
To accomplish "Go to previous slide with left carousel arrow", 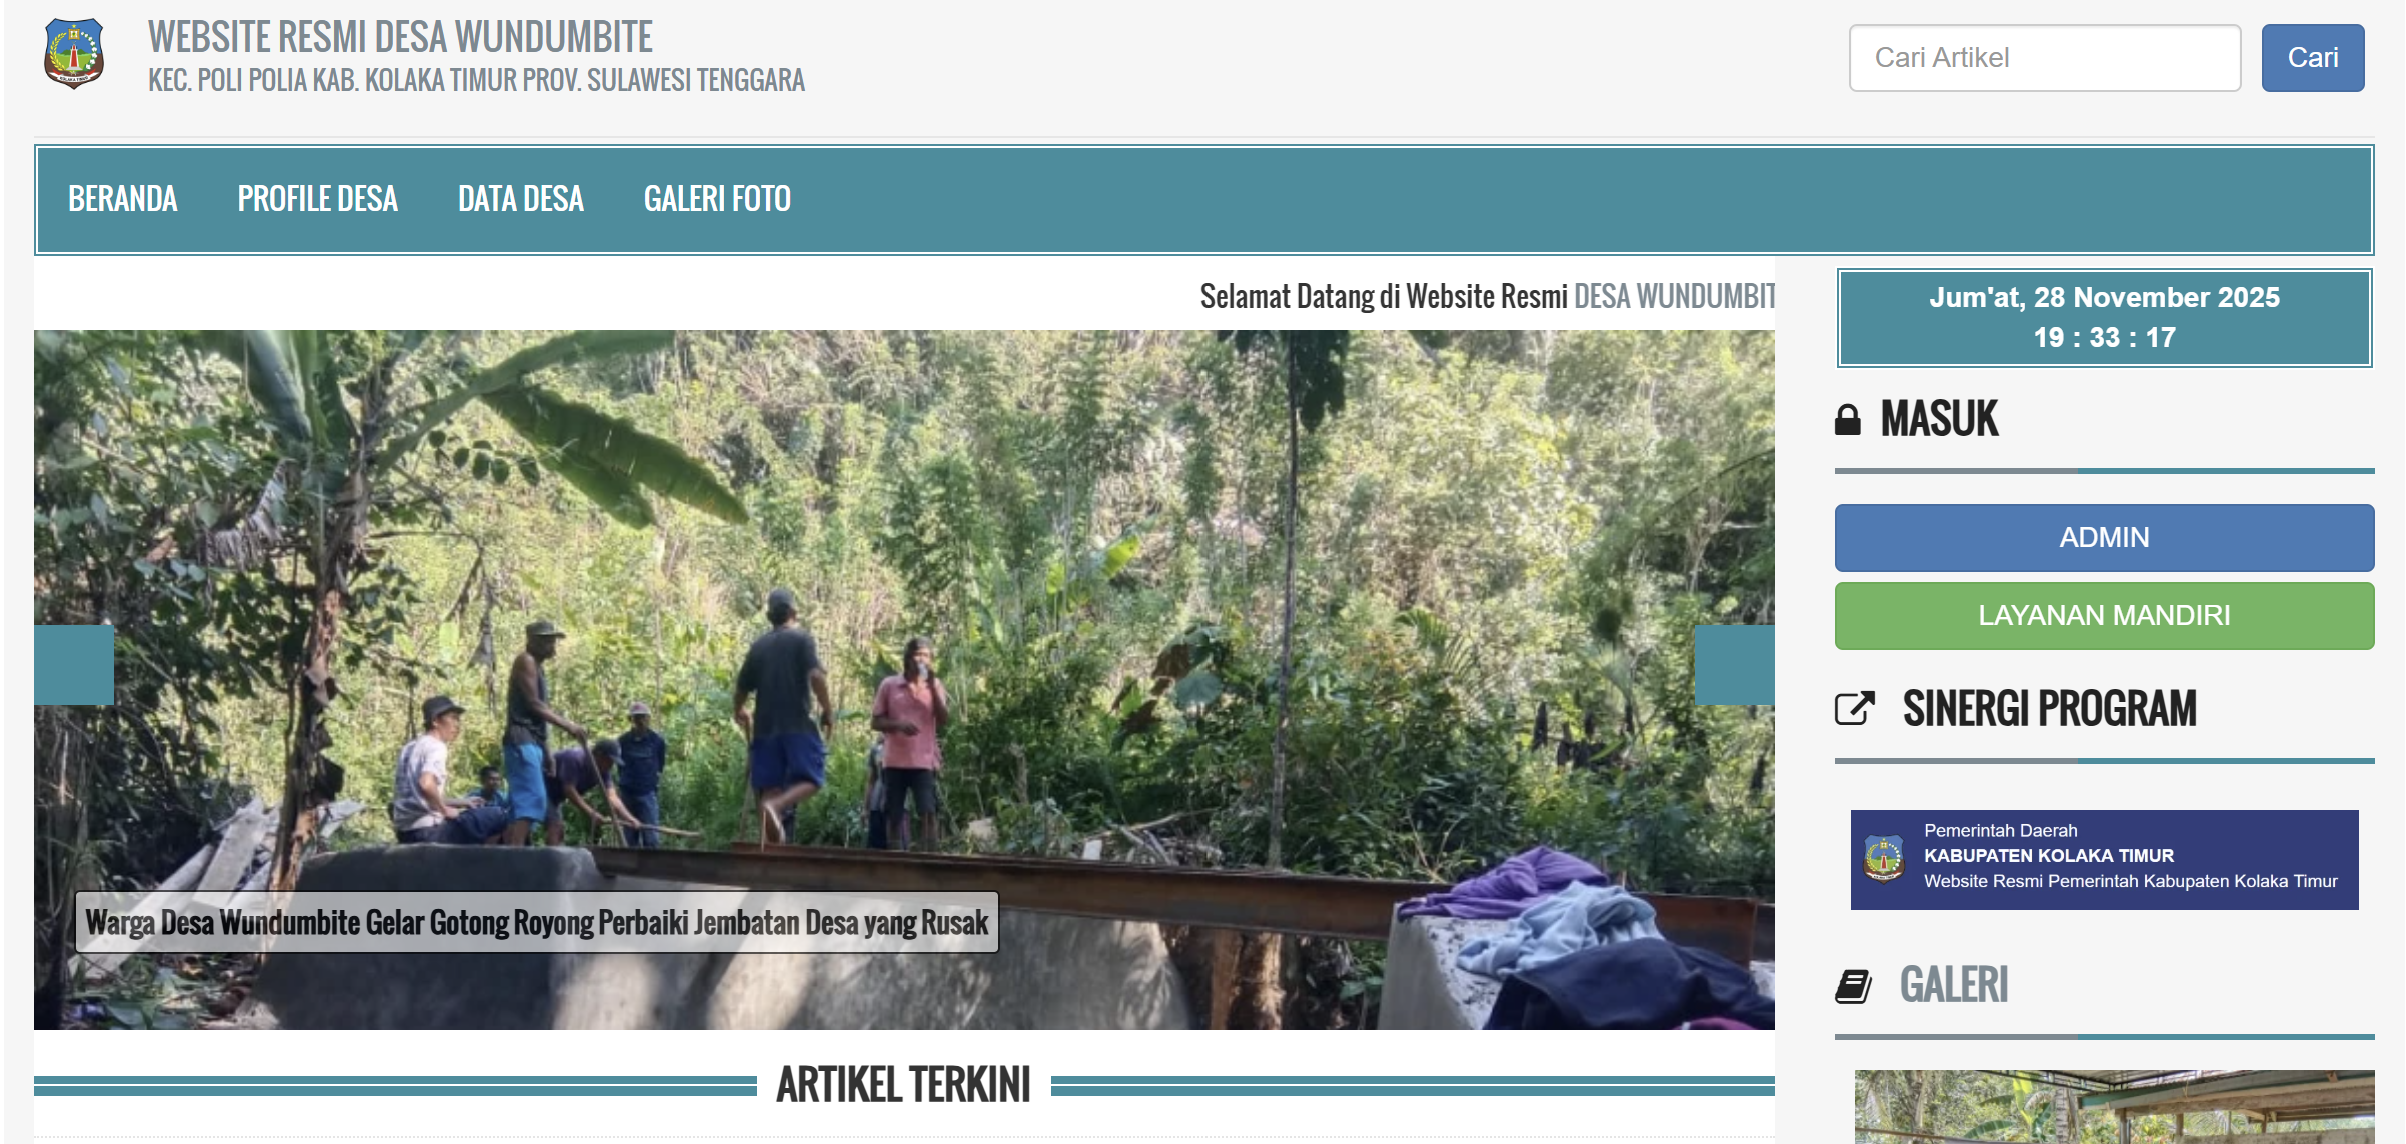I will (x=74, y=665).
